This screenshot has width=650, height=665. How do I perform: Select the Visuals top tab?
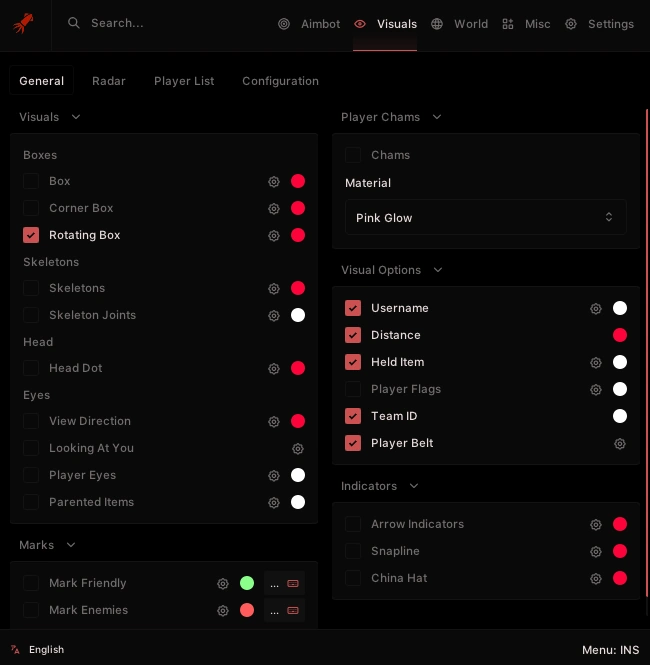(x=385, y=24)
